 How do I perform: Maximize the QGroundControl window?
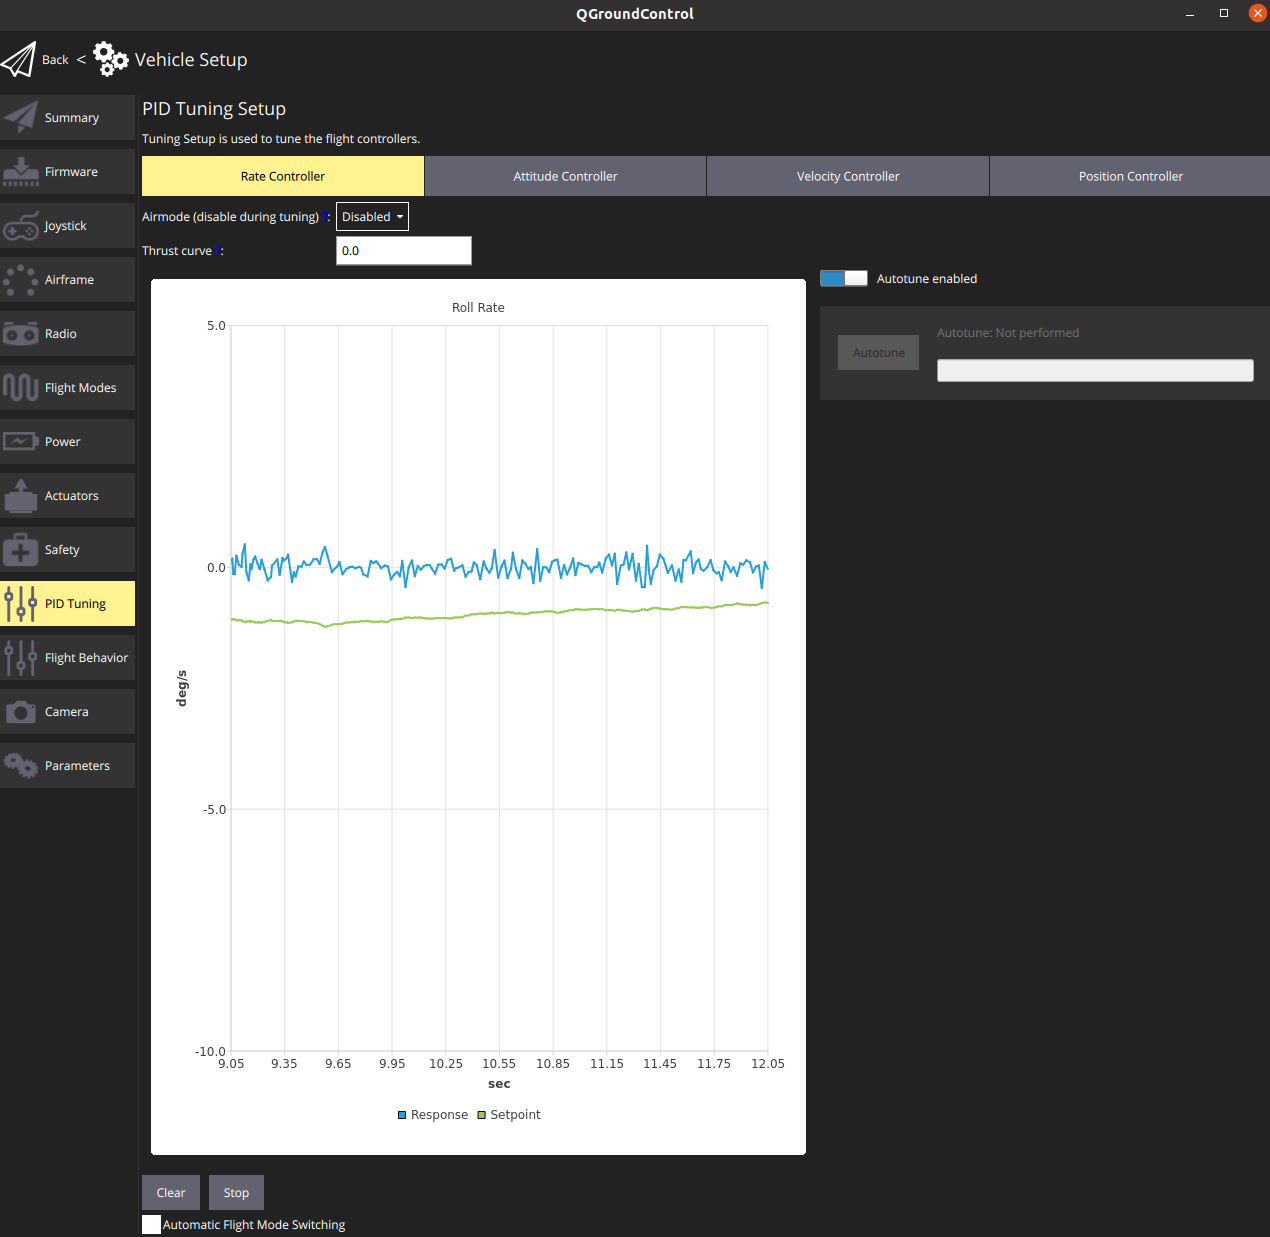tap(1223, 13)
